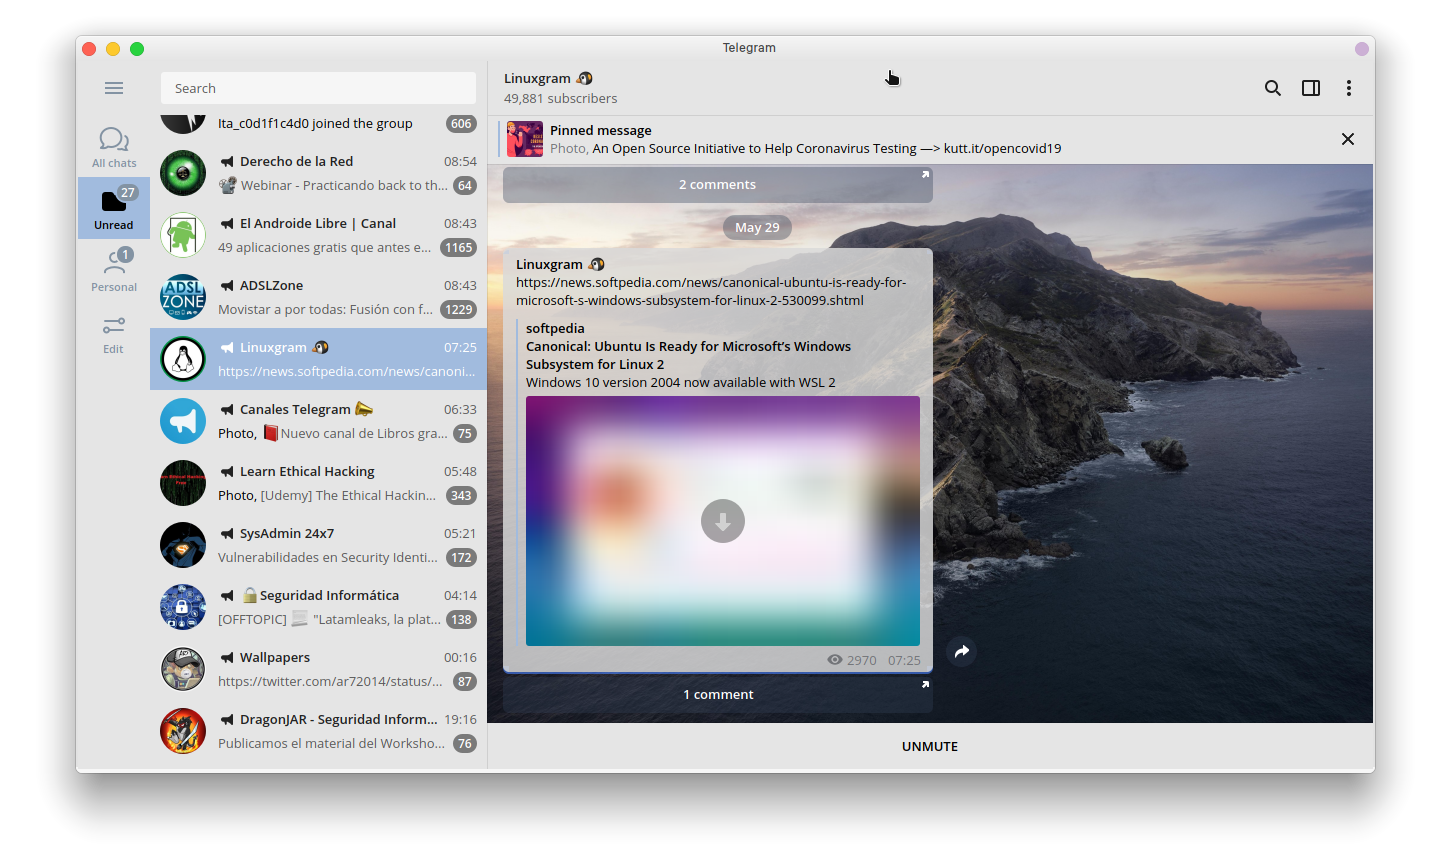Toggle the right info side panel
1451x859 pixels.
click(1311, 88)
